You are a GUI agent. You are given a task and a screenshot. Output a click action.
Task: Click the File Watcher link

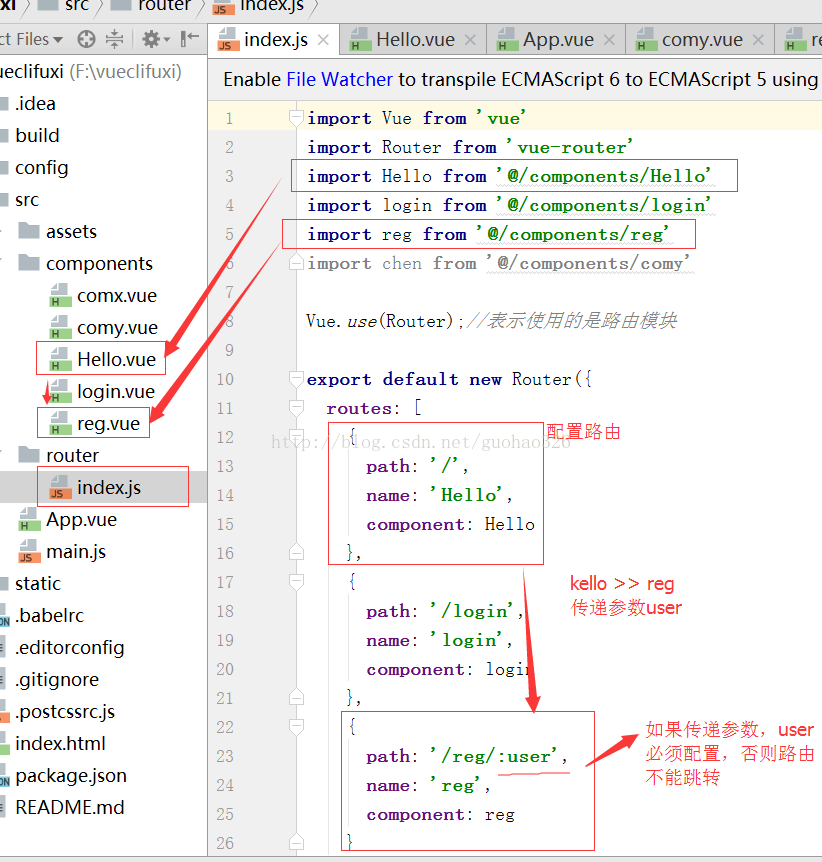coord(339,80)
